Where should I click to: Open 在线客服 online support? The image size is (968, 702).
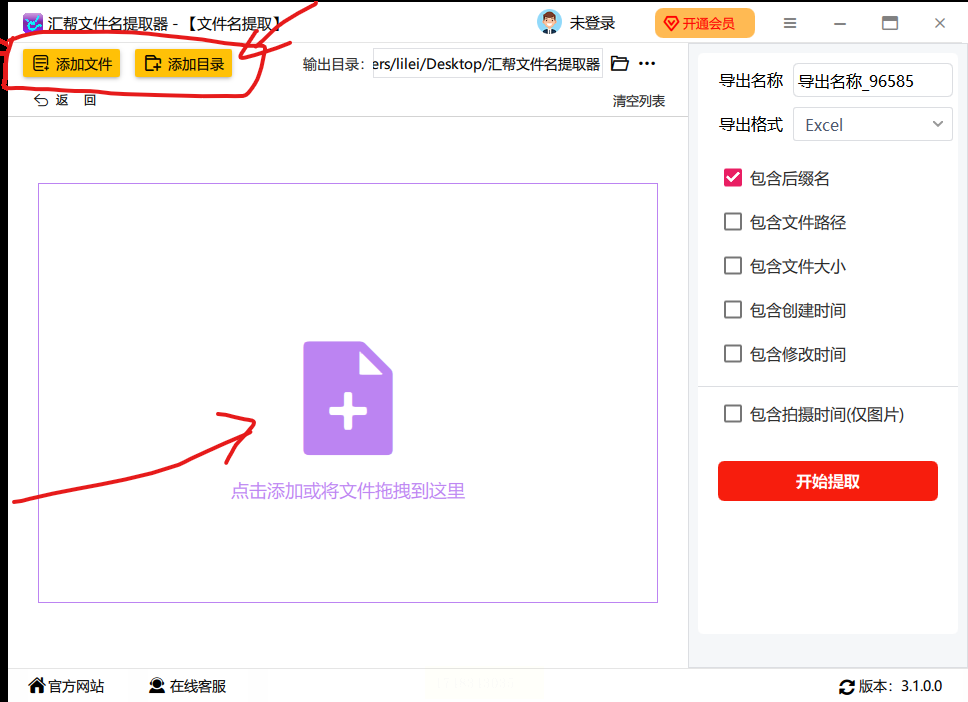(188, 686)
